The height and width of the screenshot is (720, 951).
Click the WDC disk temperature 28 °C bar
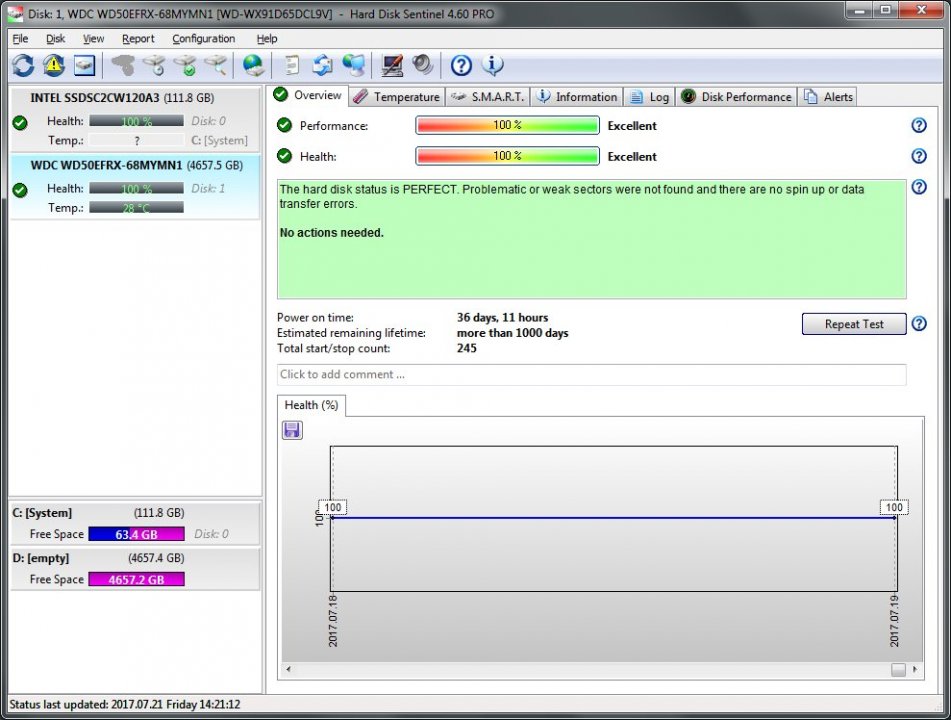(x=136, y=208)
